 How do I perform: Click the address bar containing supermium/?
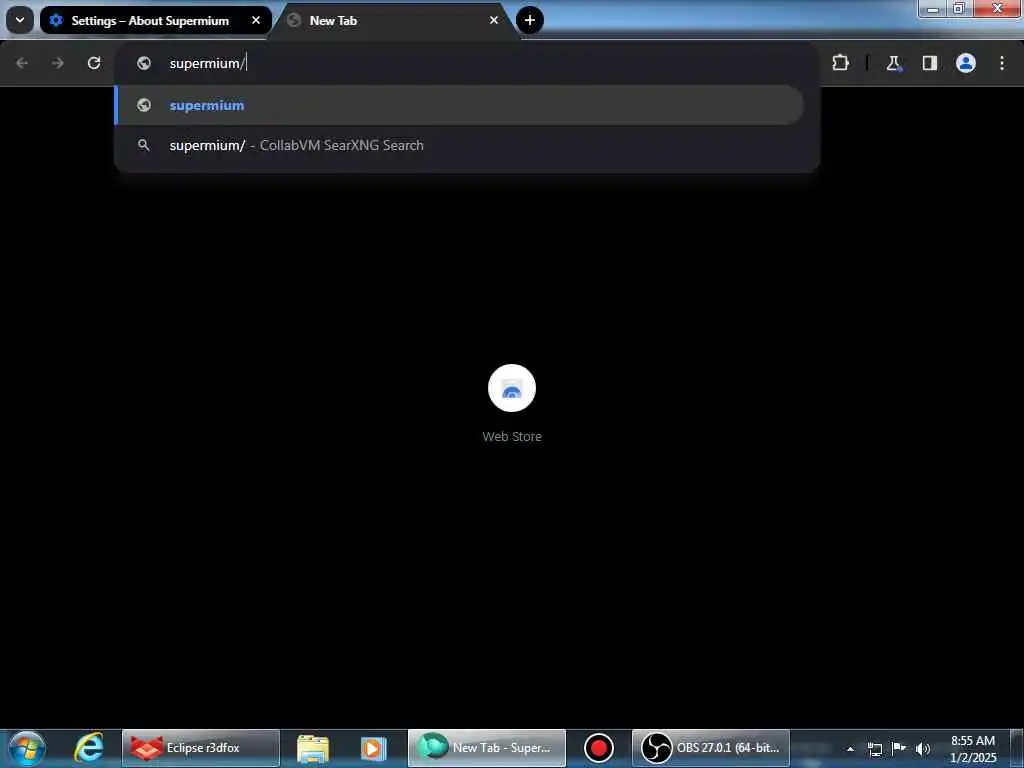(467, 63)
